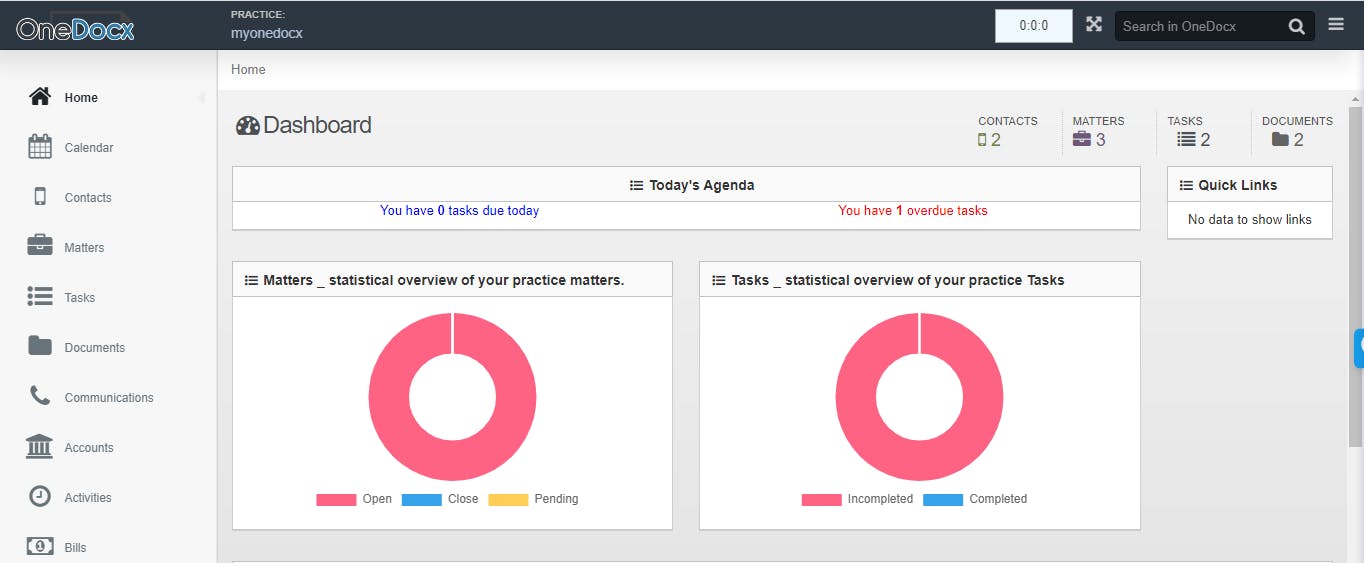Open the Documents folder icon in sidebar
Image resolution: width=1364 pixels, height=563 pixels.
pyautogui.click(x=40, y=346)
